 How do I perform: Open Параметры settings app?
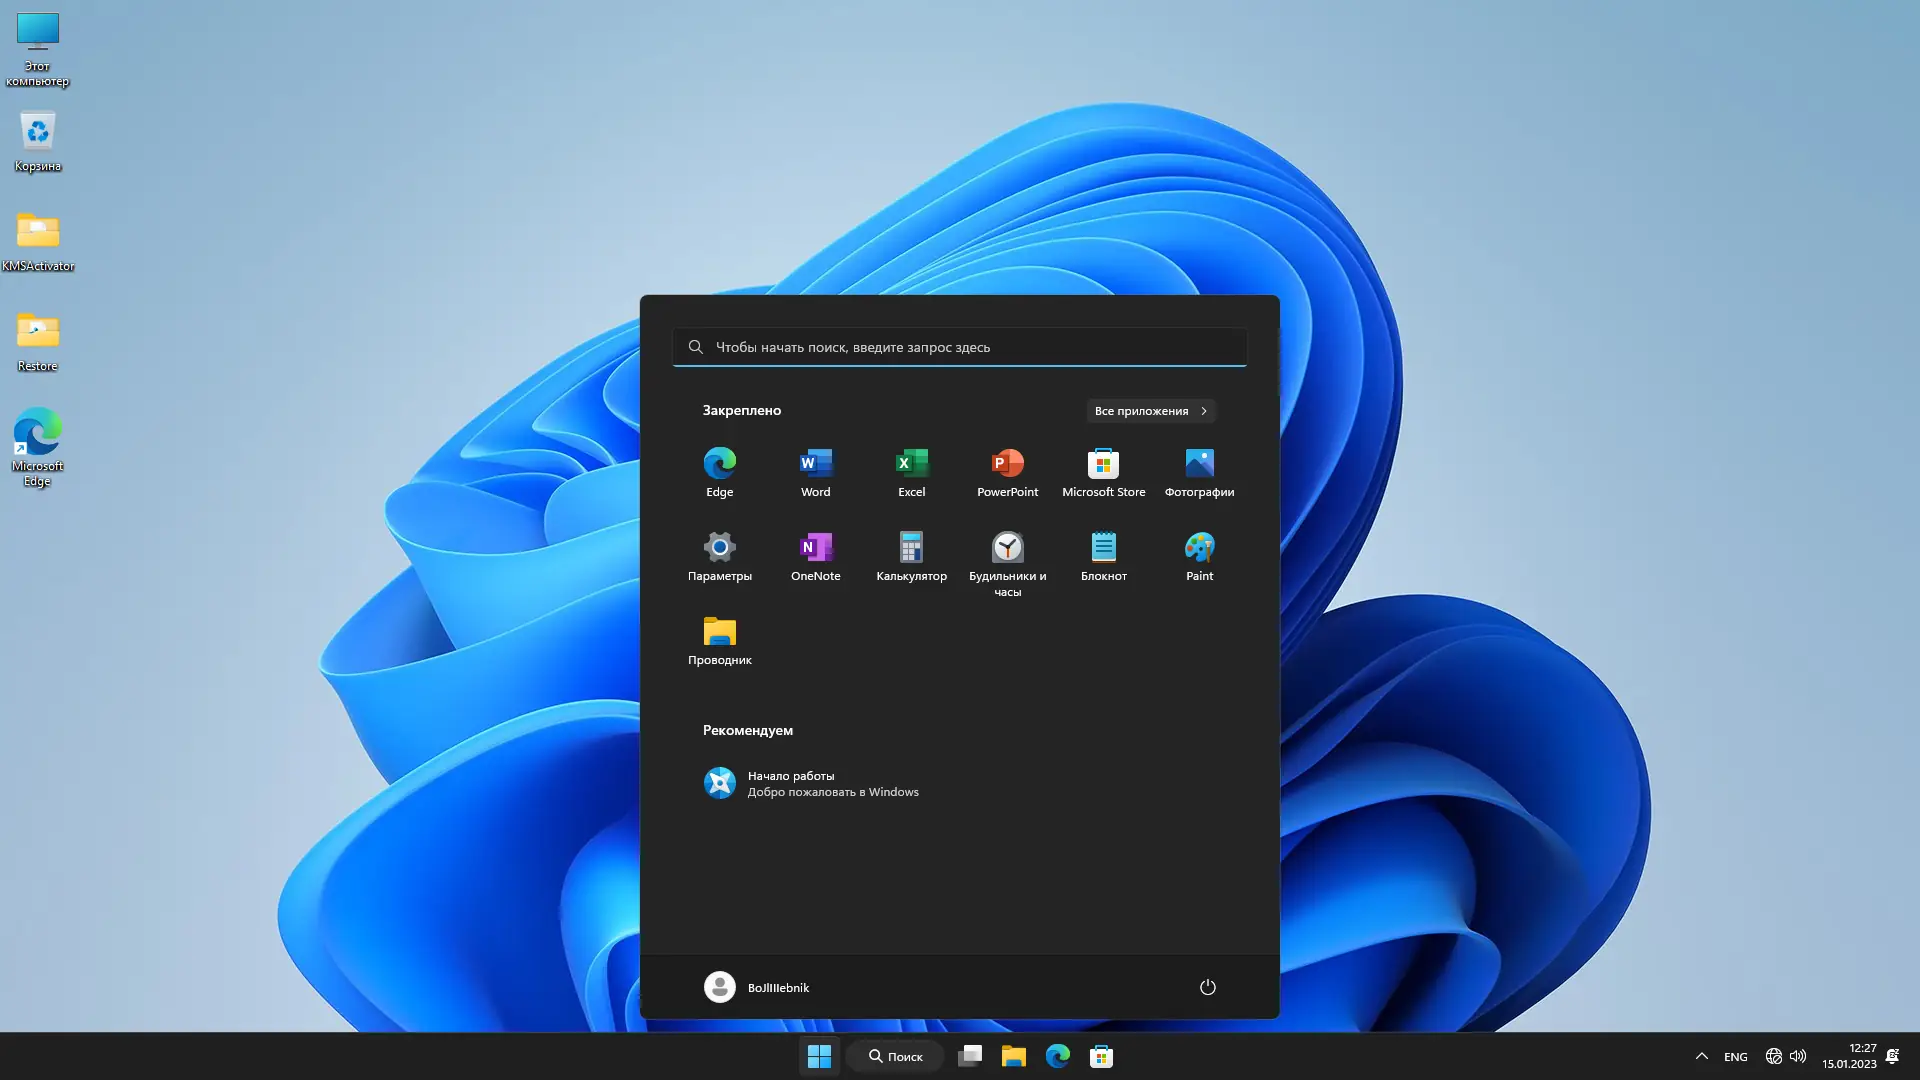coord(719,556)
